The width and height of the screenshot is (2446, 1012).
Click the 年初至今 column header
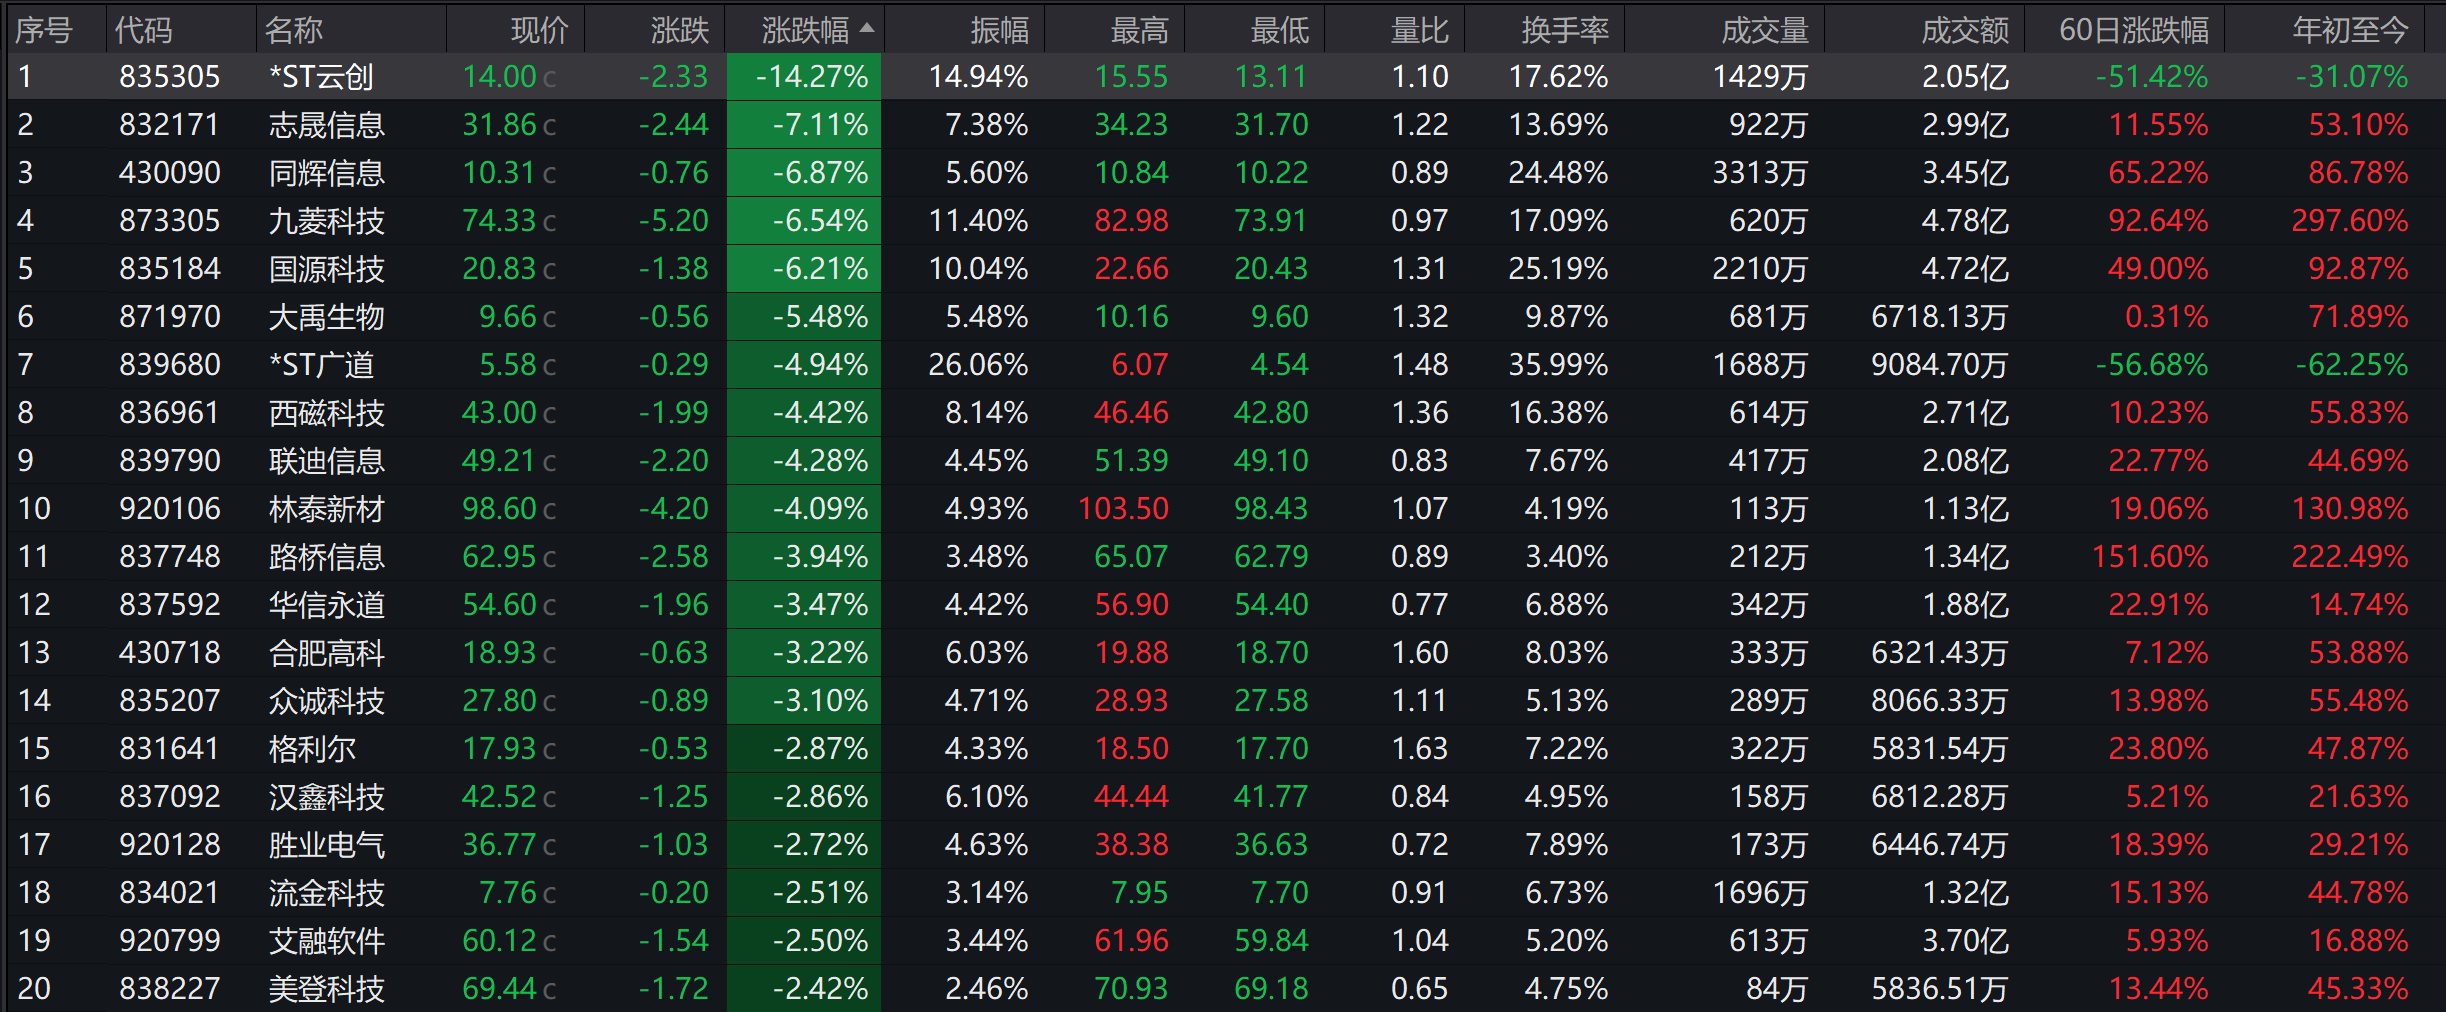tap(2350, 31)
